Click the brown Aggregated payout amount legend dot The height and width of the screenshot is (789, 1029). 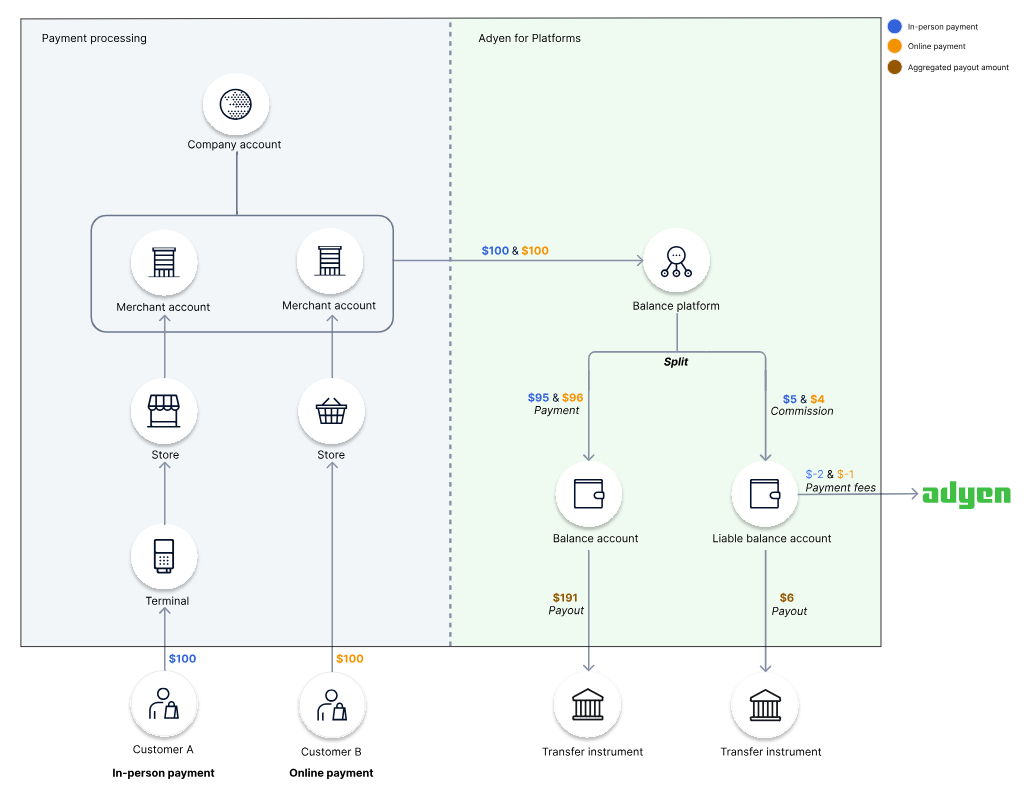point(894,67)
